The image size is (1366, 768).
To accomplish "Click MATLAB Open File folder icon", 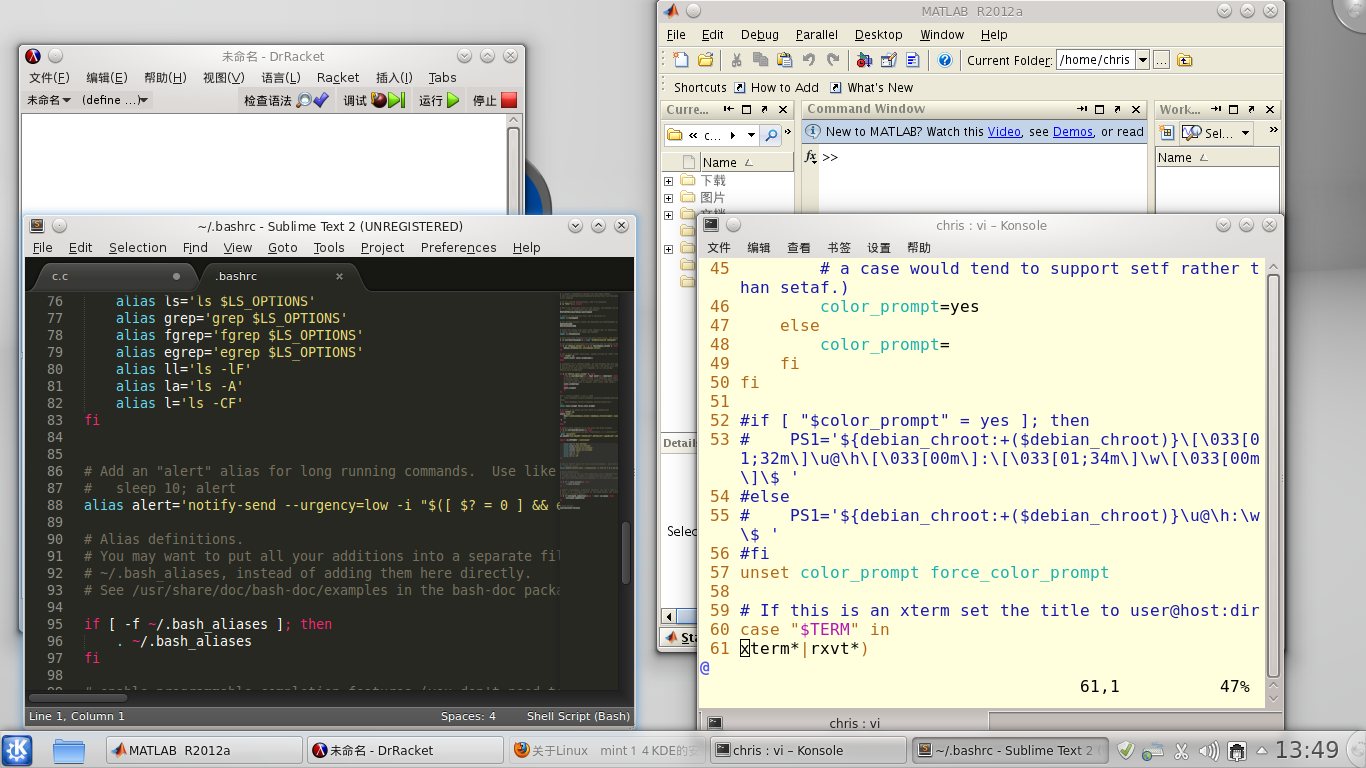I will pos(705,60).
